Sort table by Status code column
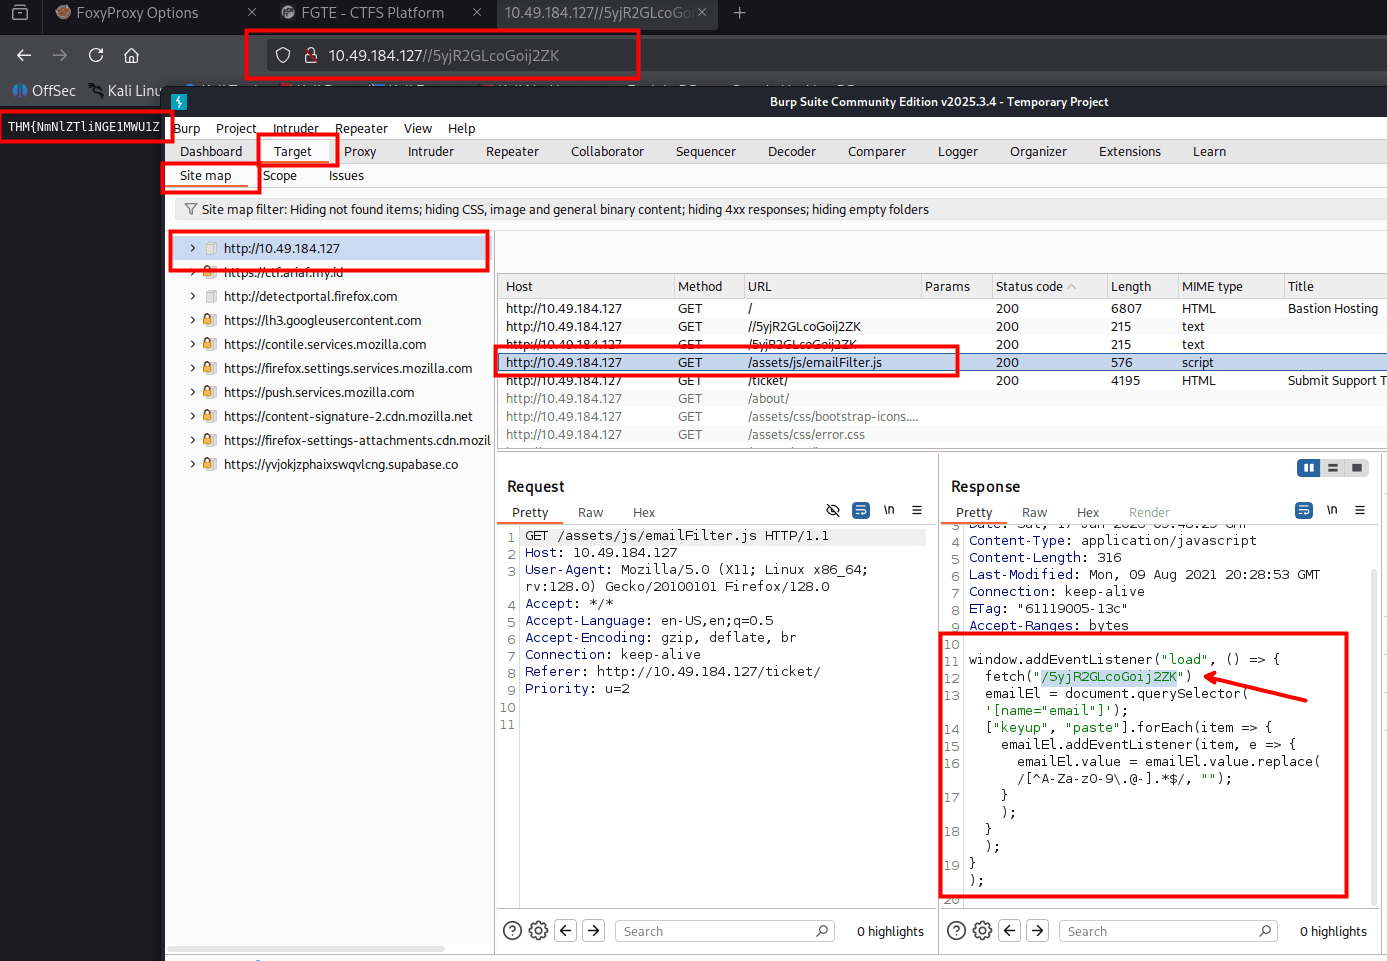Viewport: 1387px width, 961px height. pos(1029,286)
